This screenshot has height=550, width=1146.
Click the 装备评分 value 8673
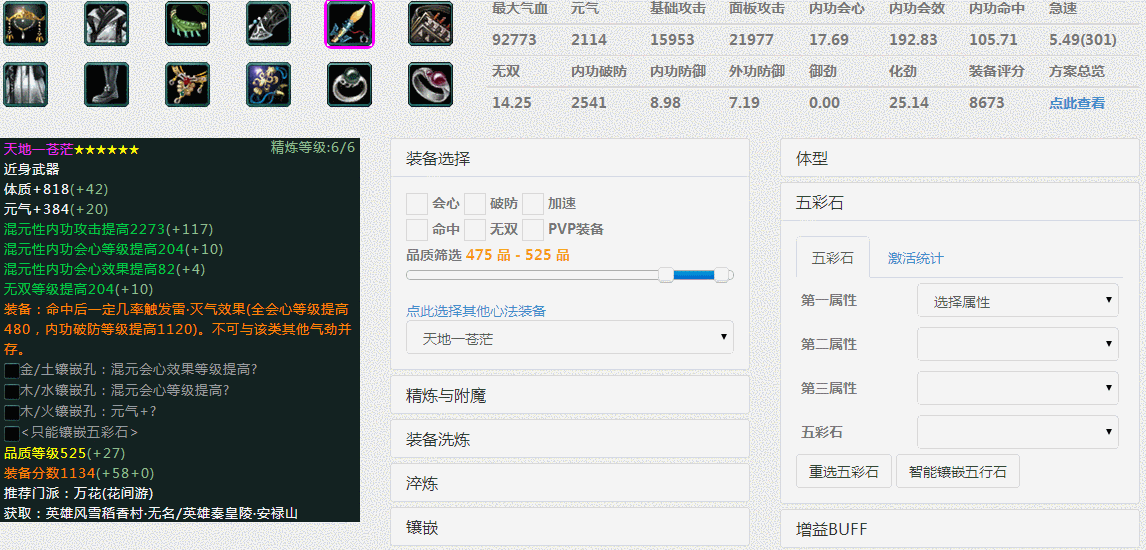987,103
